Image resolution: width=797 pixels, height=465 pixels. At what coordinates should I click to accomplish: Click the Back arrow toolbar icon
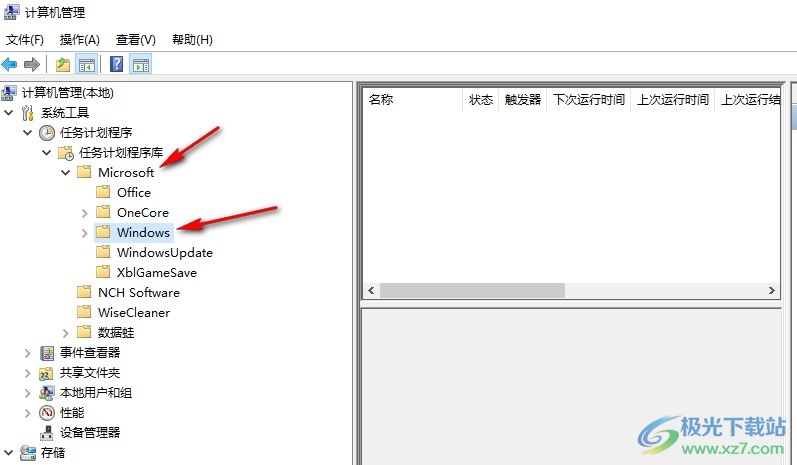coord(9,65)
